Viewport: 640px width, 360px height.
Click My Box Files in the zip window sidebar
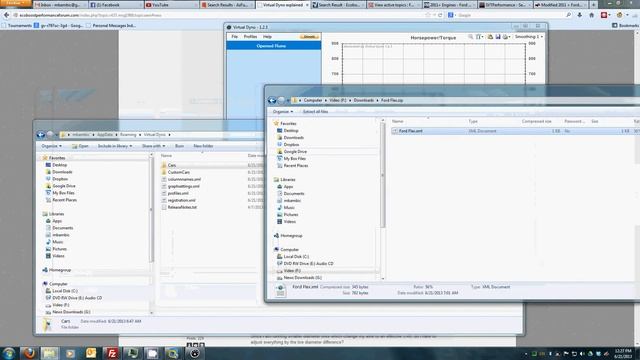295,158
